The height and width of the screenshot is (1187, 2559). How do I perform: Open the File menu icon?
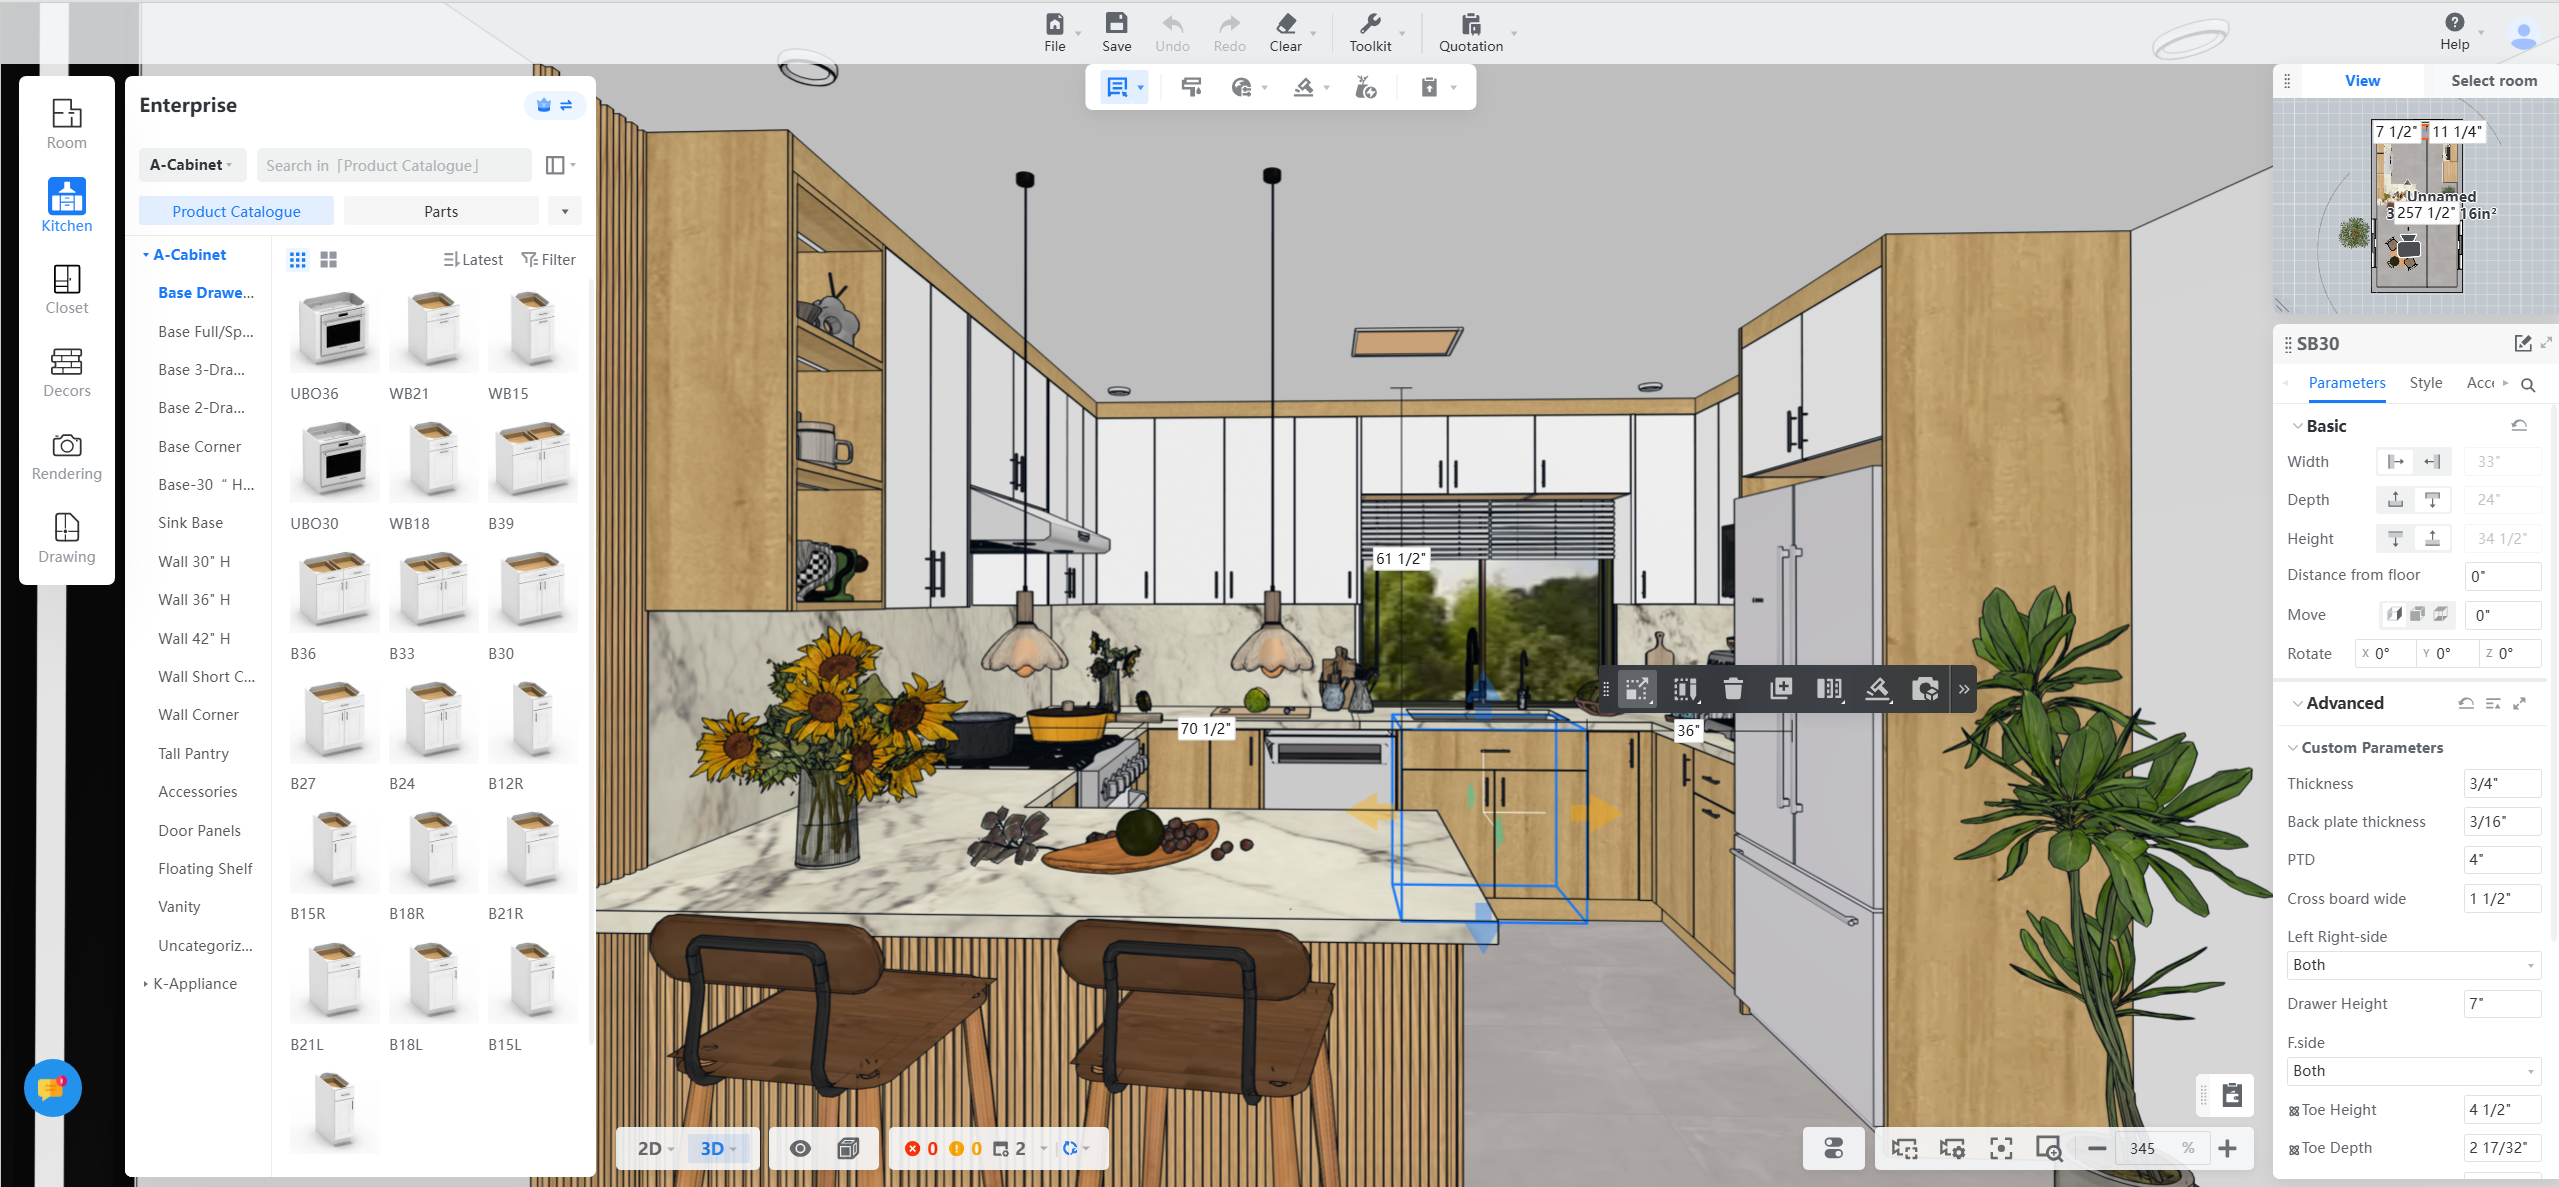[1054, 32]
